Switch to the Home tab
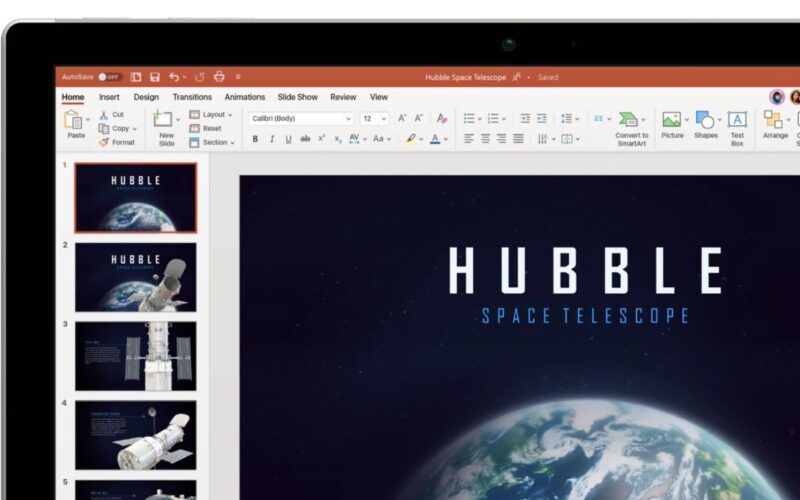Screen dimensions: 800x500 point(73,97)
